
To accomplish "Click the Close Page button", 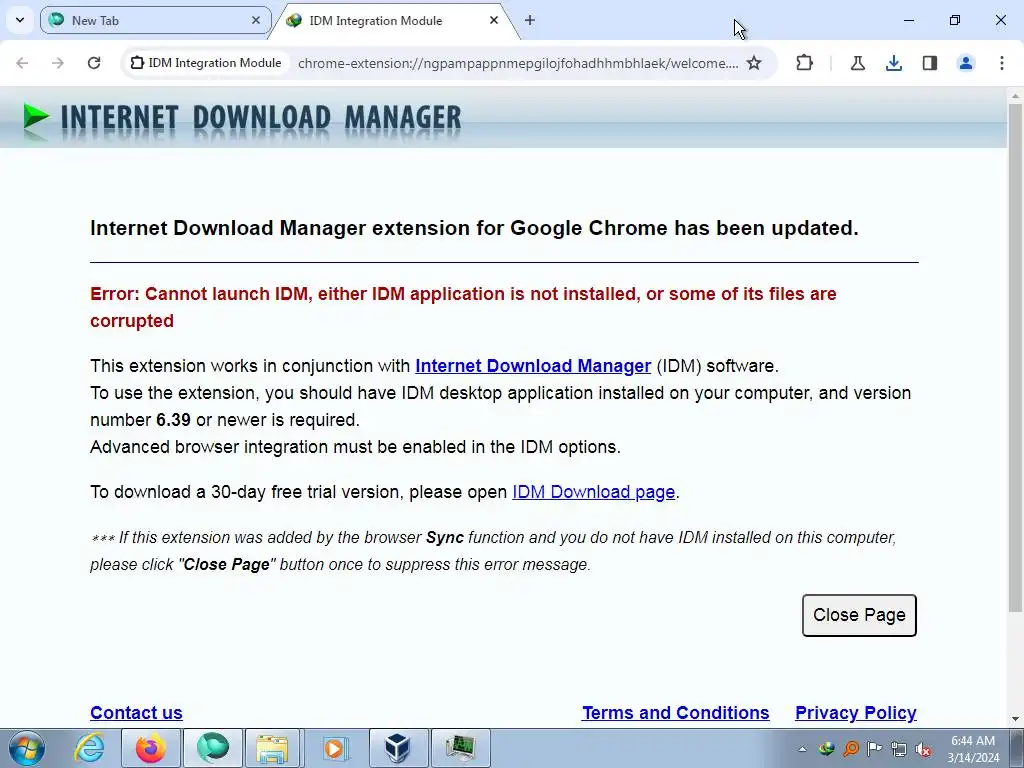I will coord(859,615).
